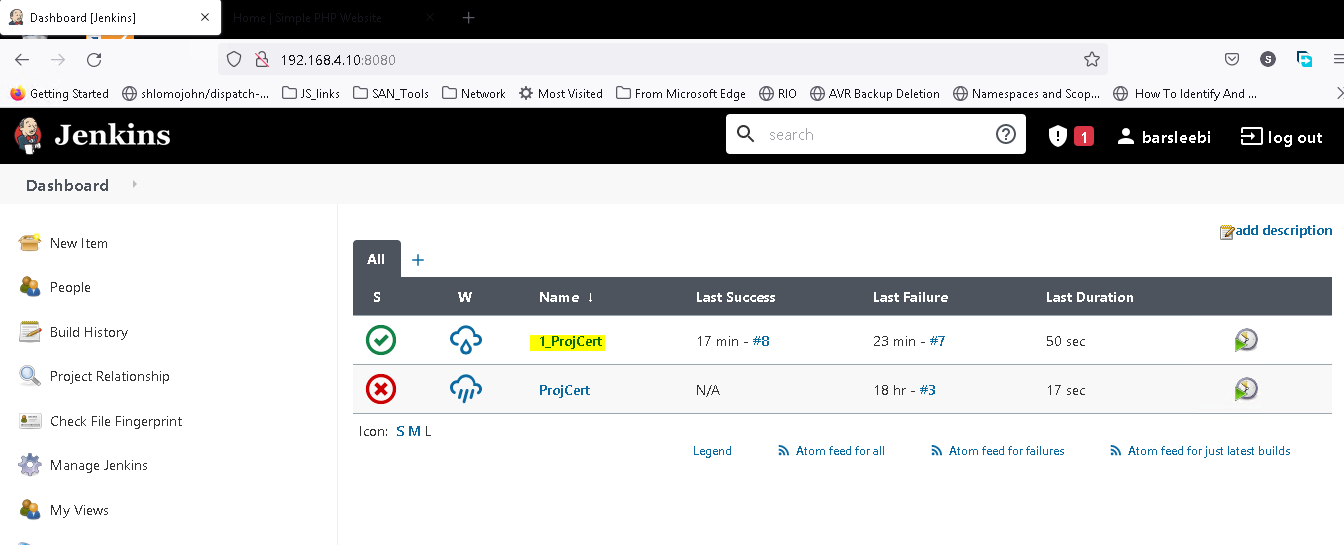Select the All view tab
Viewport: 1344px width, 545px height.
376,259
